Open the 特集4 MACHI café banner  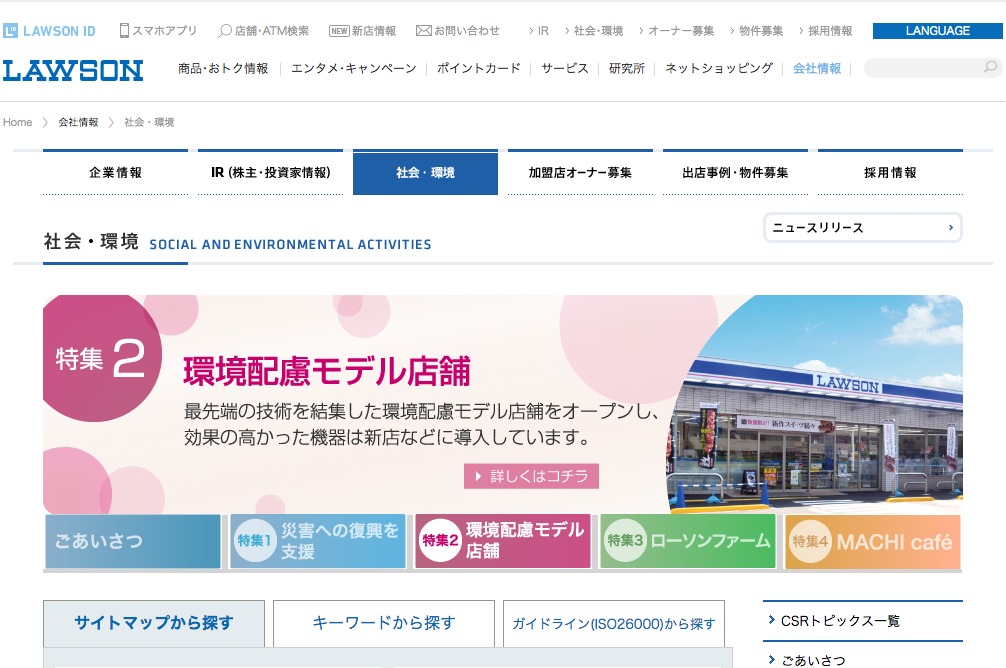coord(872,541)
